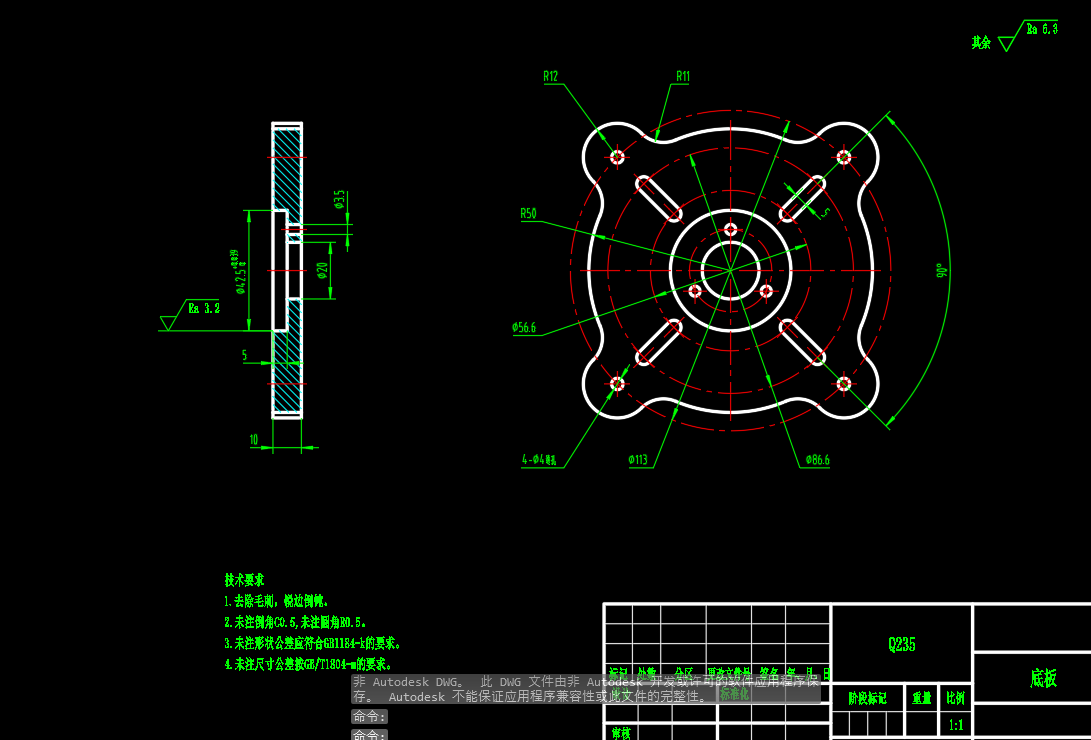1091x740 pixels.
Task: Select the R12 radius dimension label
Action: click(x=550, y=77)
